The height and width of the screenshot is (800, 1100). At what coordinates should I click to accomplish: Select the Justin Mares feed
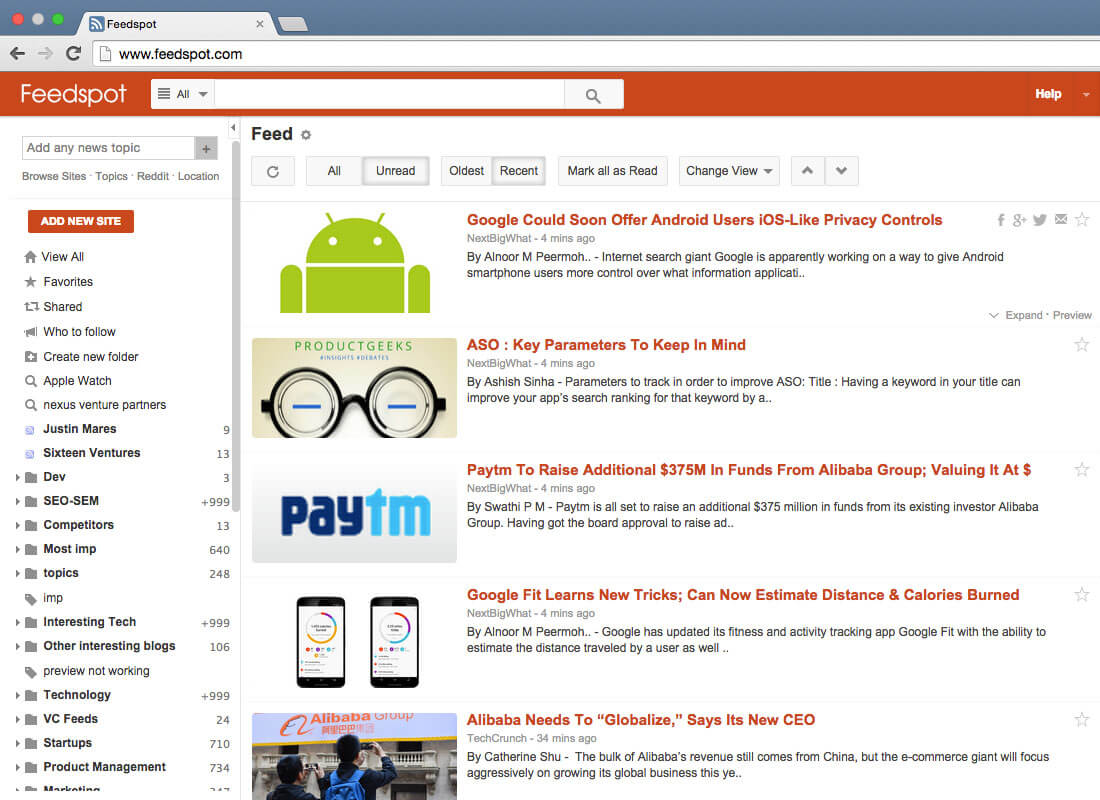click(80, 429)
